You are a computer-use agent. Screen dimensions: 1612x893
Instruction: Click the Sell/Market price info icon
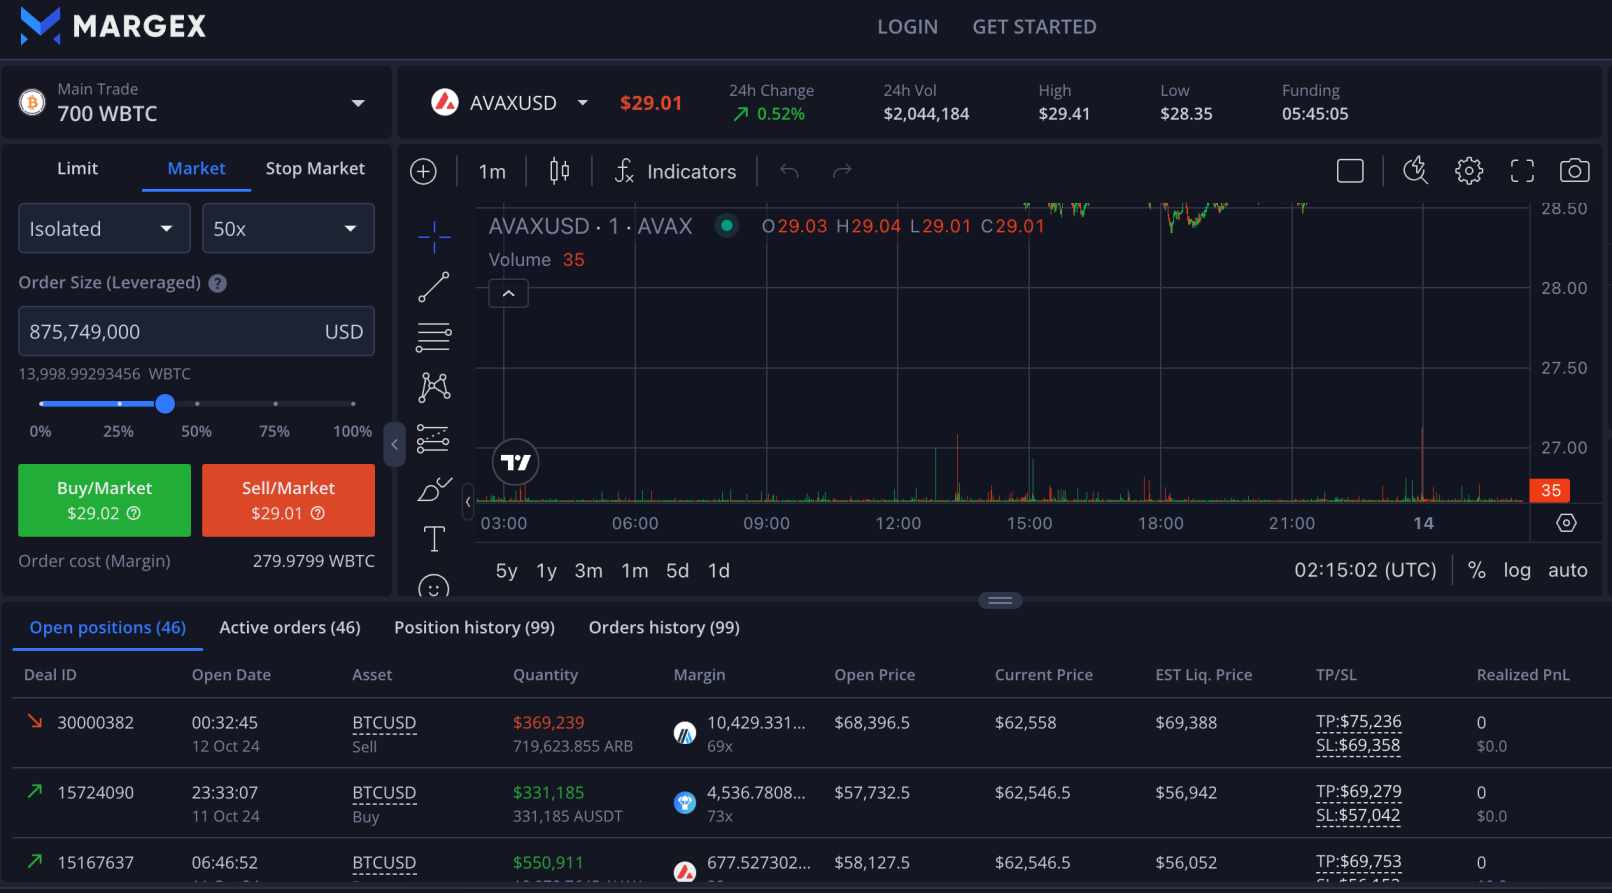318,513
